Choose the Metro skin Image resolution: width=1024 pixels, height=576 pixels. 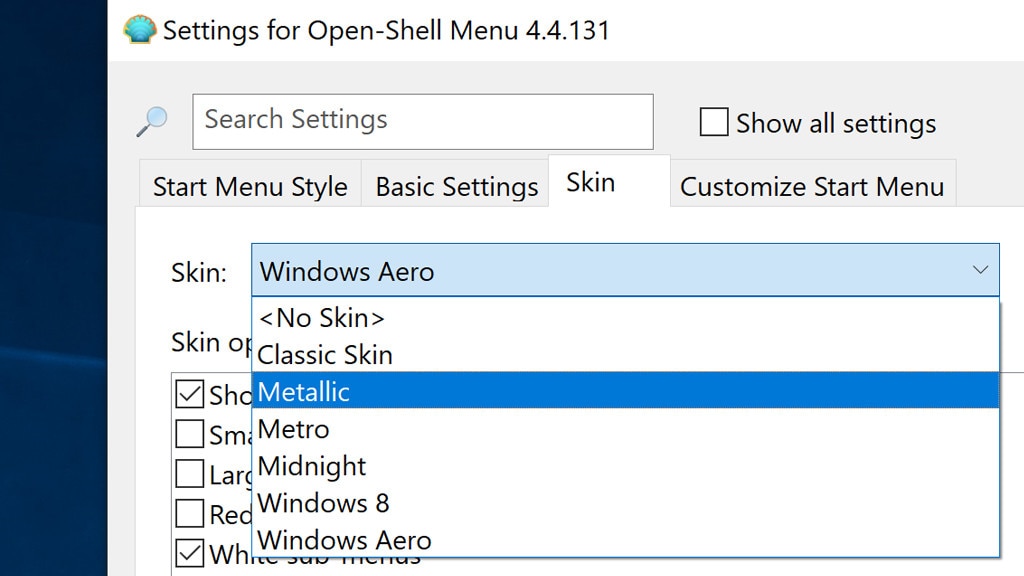tap(293, 429)
